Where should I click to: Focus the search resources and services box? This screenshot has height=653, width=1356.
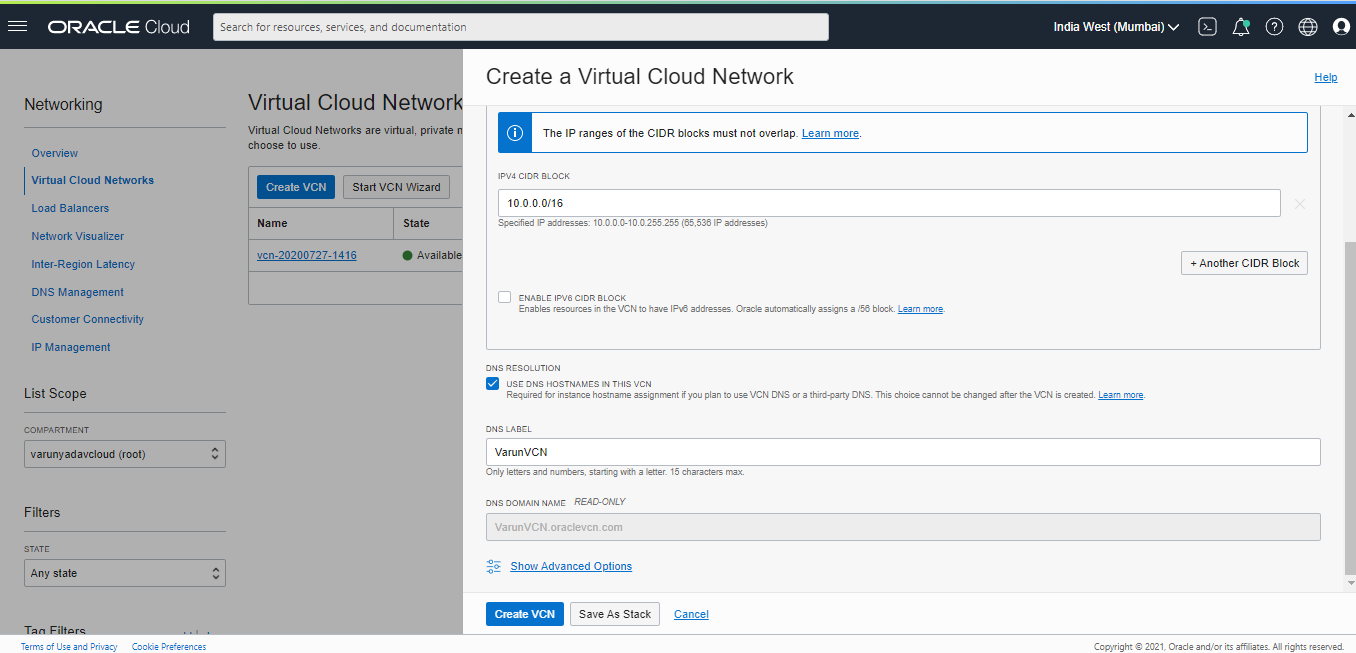click(521, 27)
